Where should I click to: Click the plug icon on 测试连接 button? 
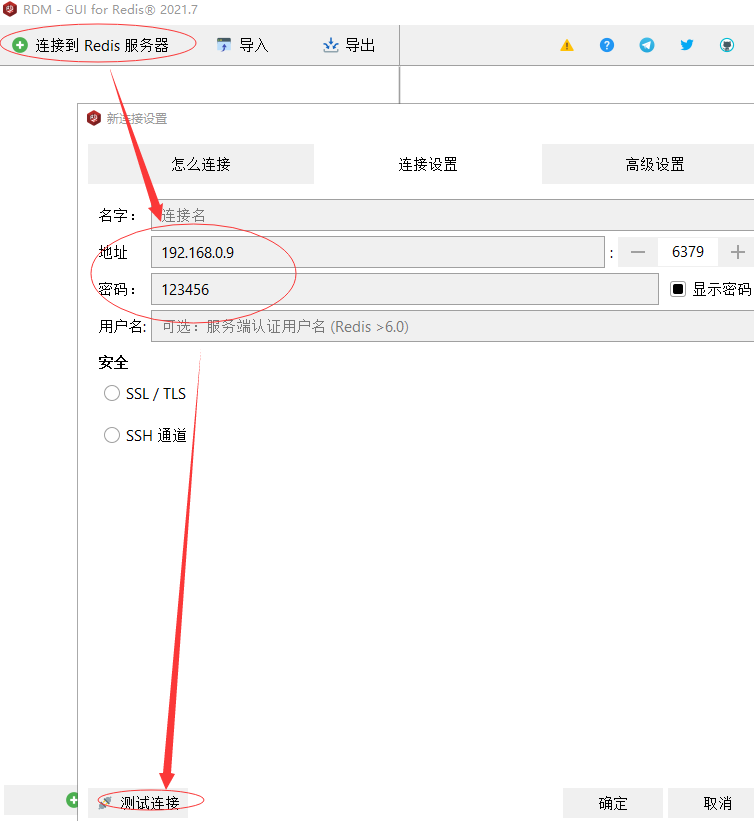(106, 803)
